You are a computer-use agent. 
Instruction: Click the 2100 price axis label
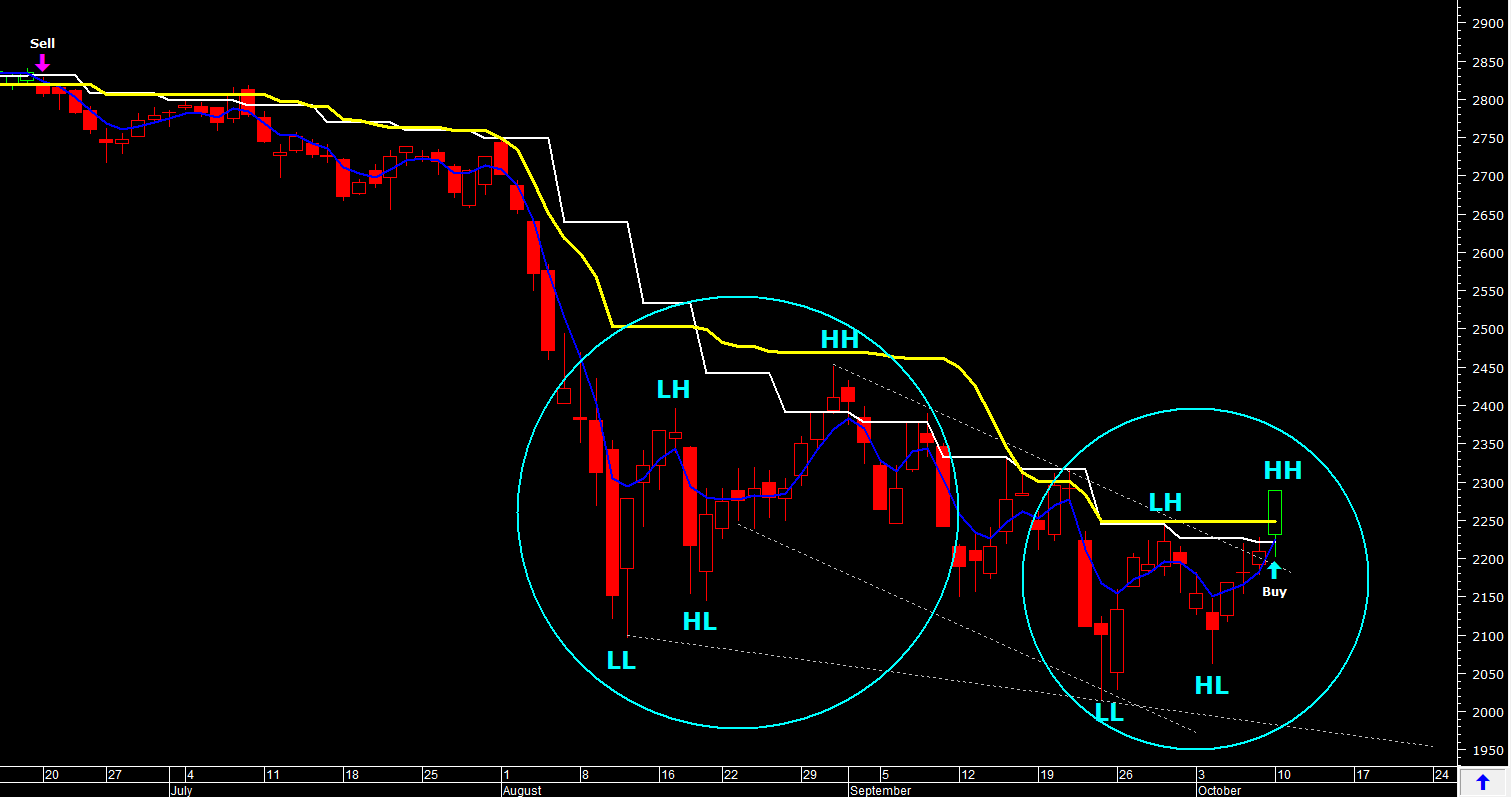pos(1487,636)
